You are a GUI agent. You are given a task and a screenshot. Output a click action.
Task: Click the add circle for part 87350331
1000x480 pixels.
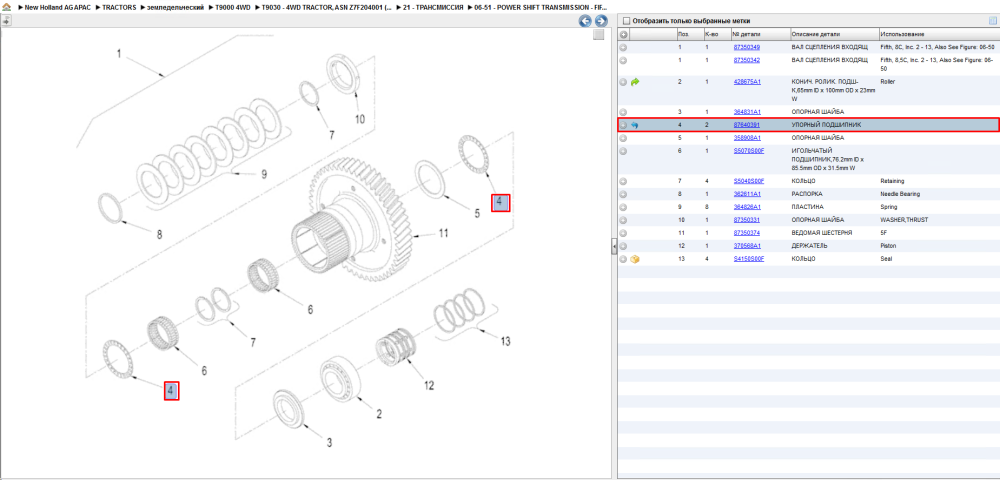pyautogui.click(x=623, y=220)
